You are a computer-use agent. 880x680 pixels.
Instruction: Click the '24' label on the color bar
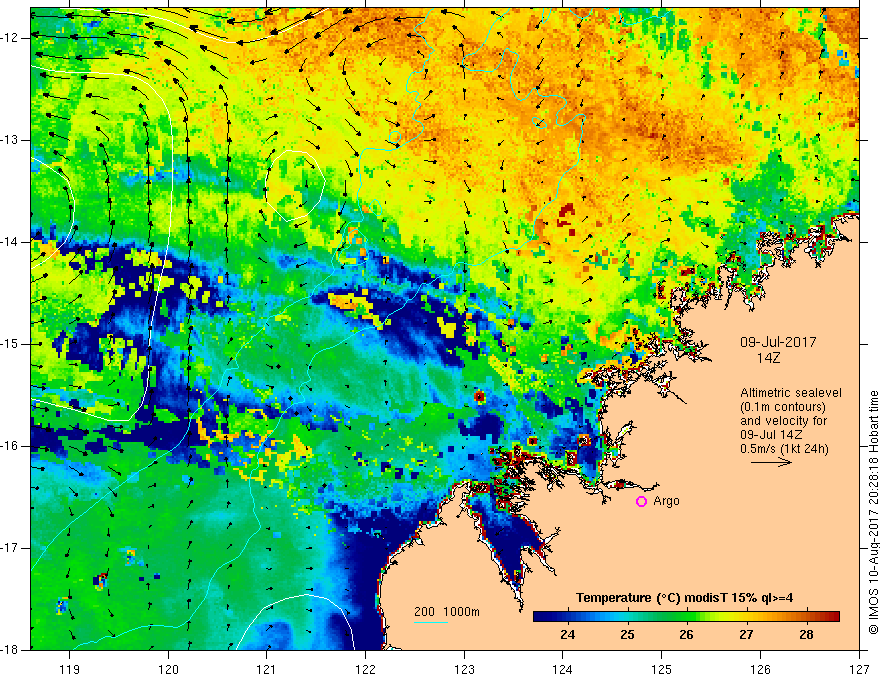[567, 635]
